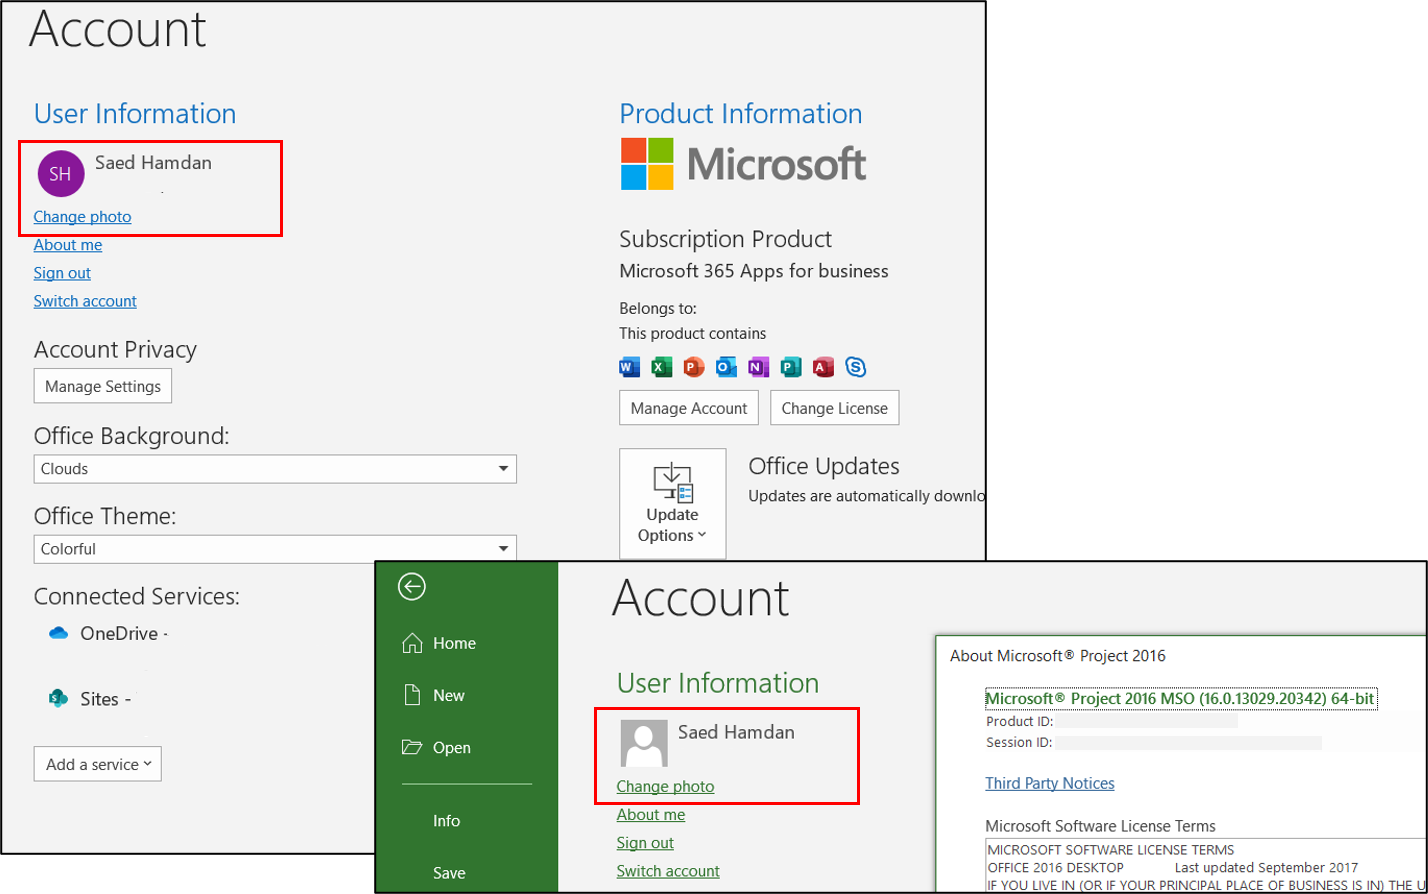The height and width of the screenshot is (894, 1428).
Task: Click Change photo in the top Account window
Action: (x=82, y=216)
